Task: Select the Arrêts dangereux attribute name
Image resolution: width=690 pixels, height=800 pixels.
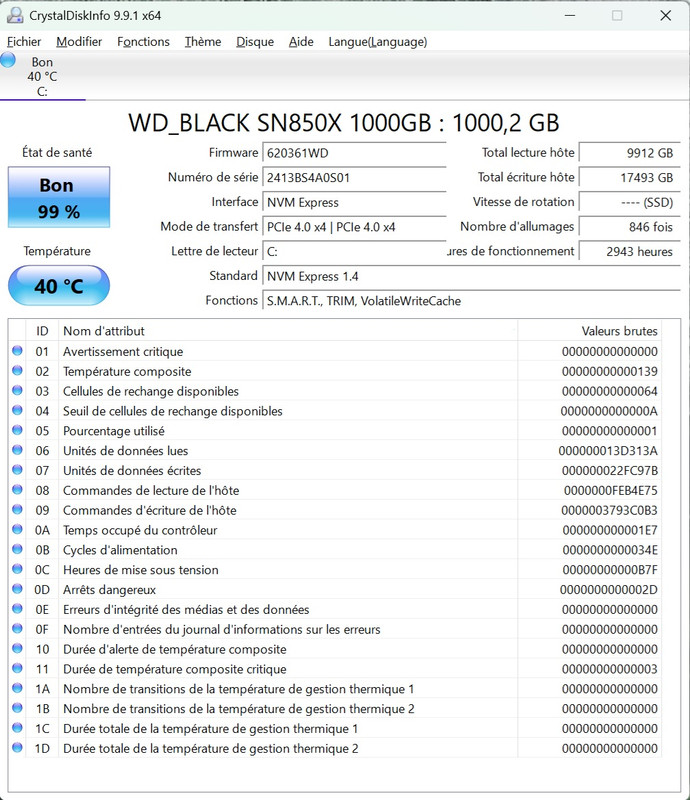Action: tap(109, 590)
